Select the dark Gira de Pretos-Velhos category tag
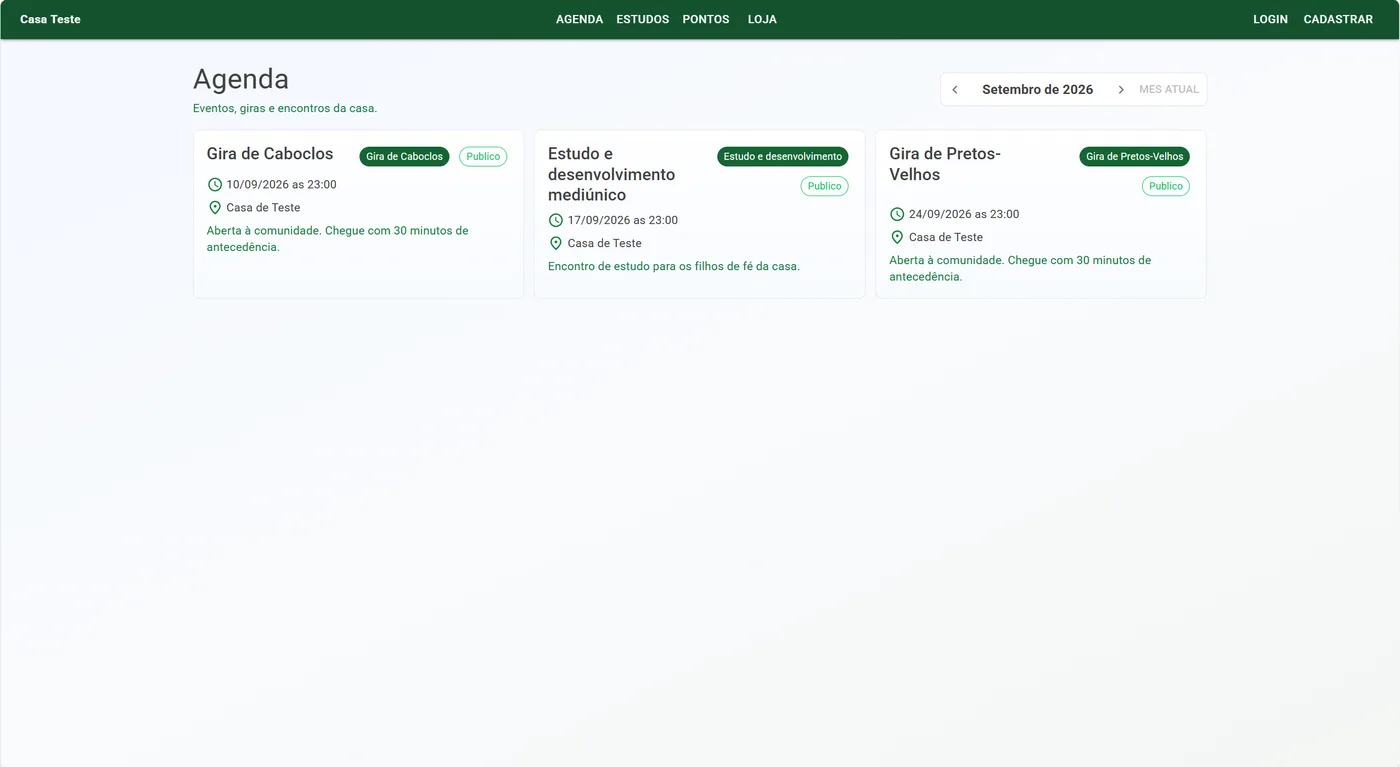Screen dimensions: 1400x767 click(x=1135, y=157)
